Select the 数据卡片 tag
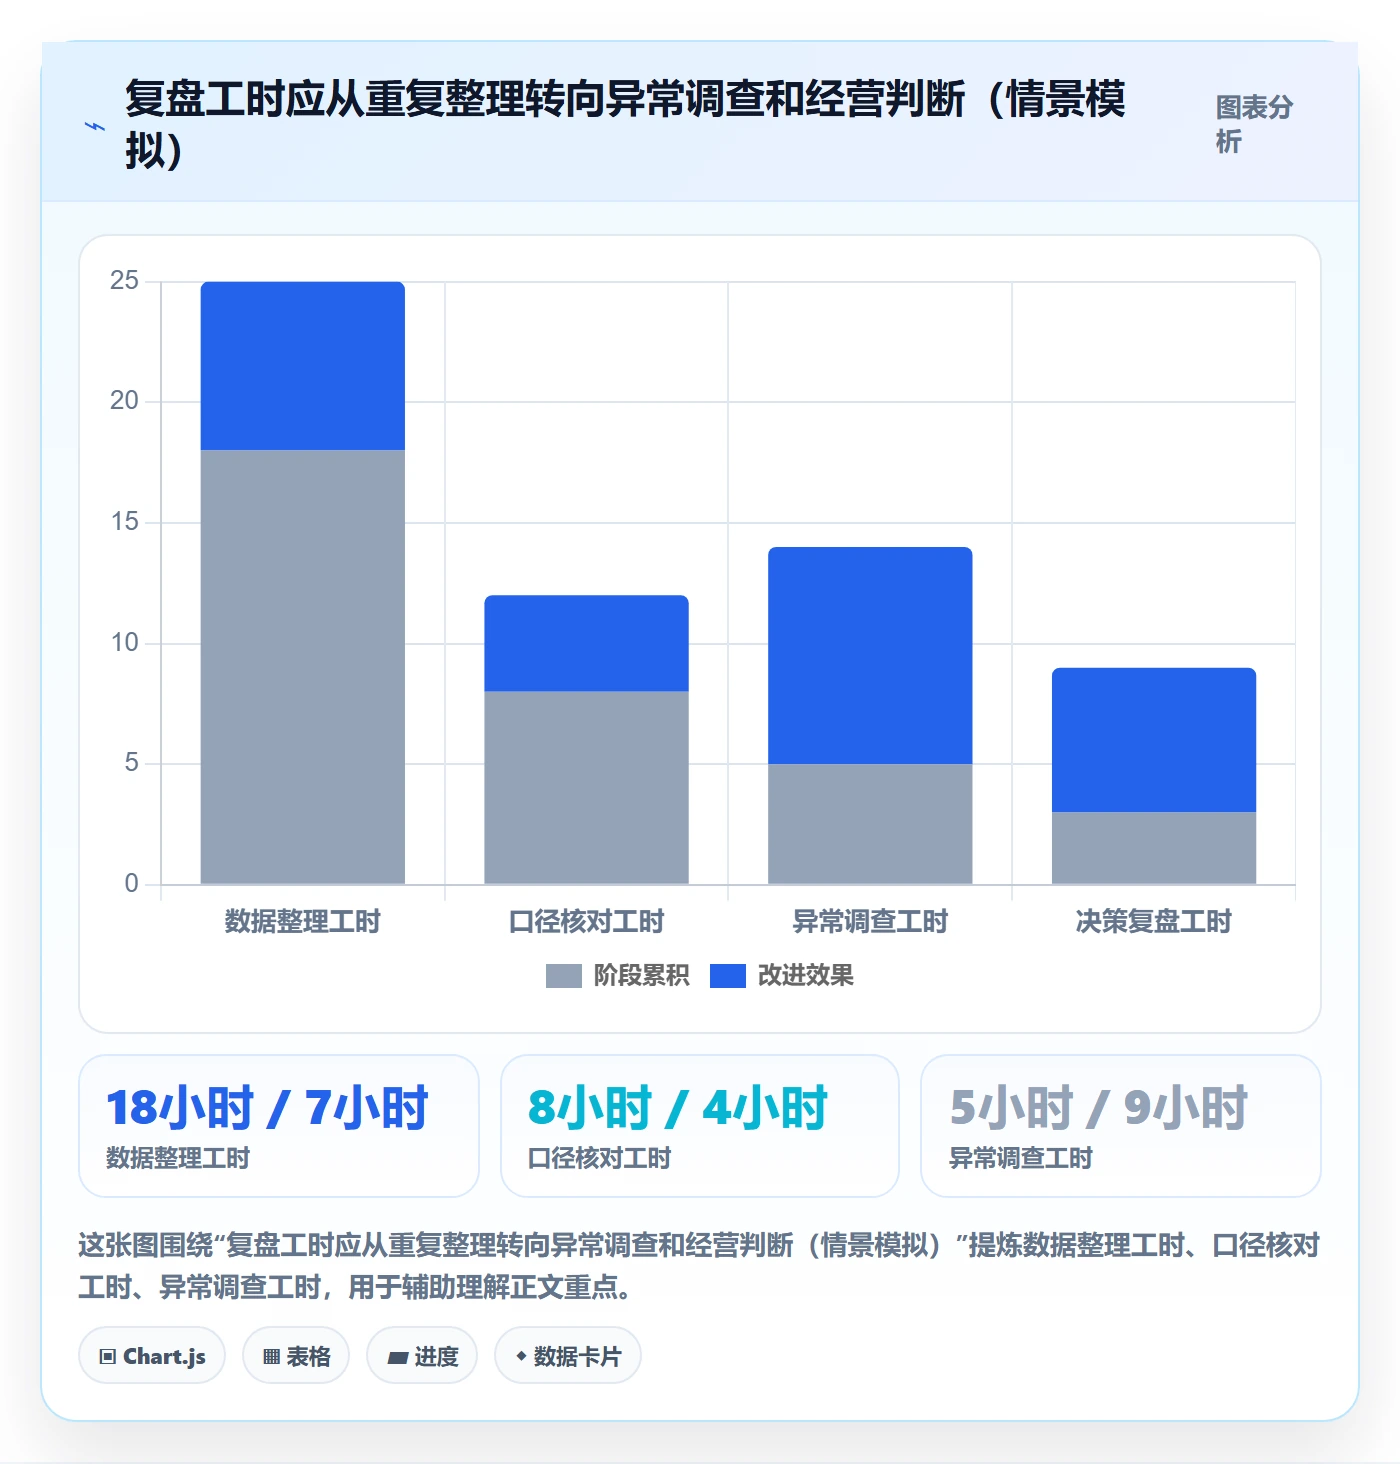 tap(568, 1356)
